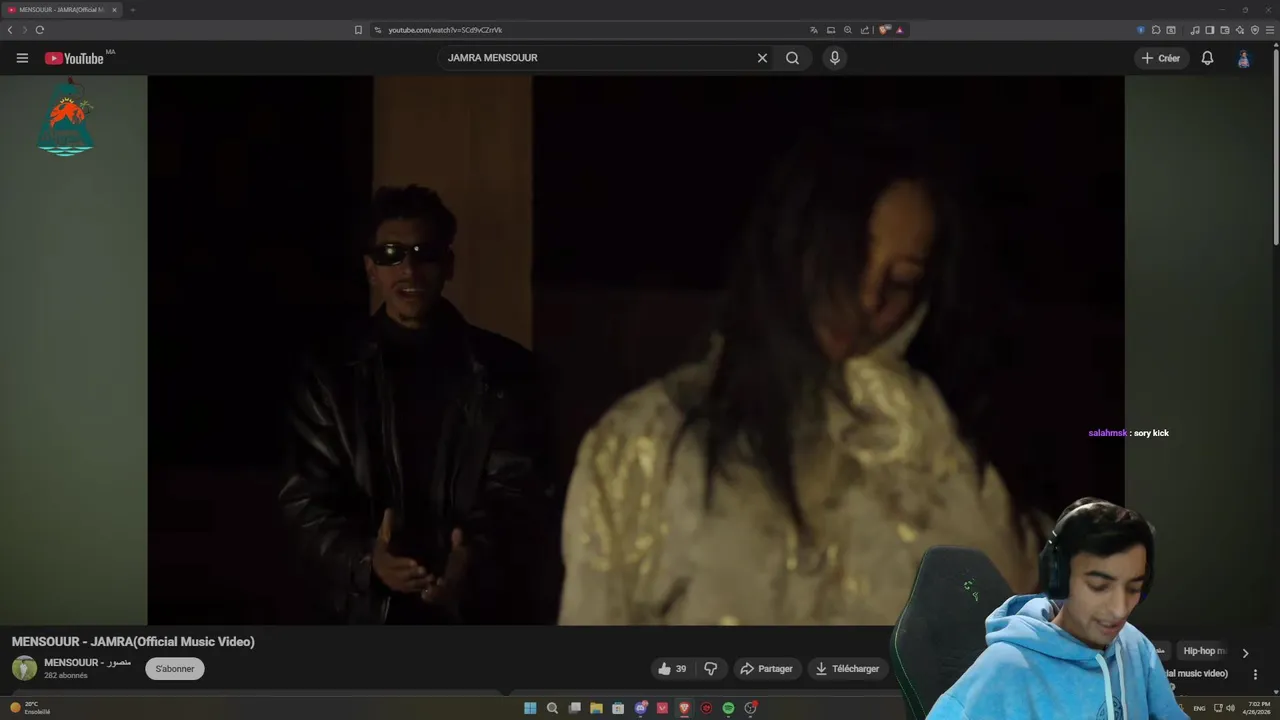Click the Partager share button
The height and width of the screenshot is (720, 1280).
point(766,669)
